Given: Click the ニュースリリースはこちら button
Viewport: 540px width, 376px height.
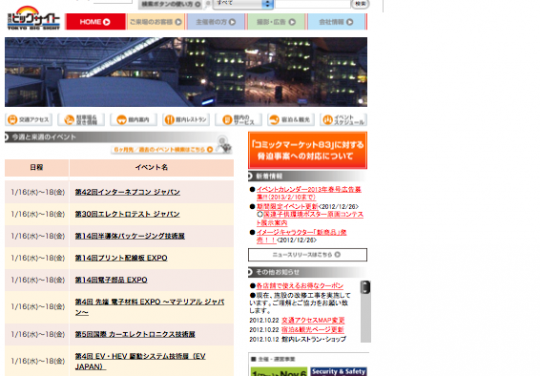Looking at the screenshot, I should tap(308, 255).
